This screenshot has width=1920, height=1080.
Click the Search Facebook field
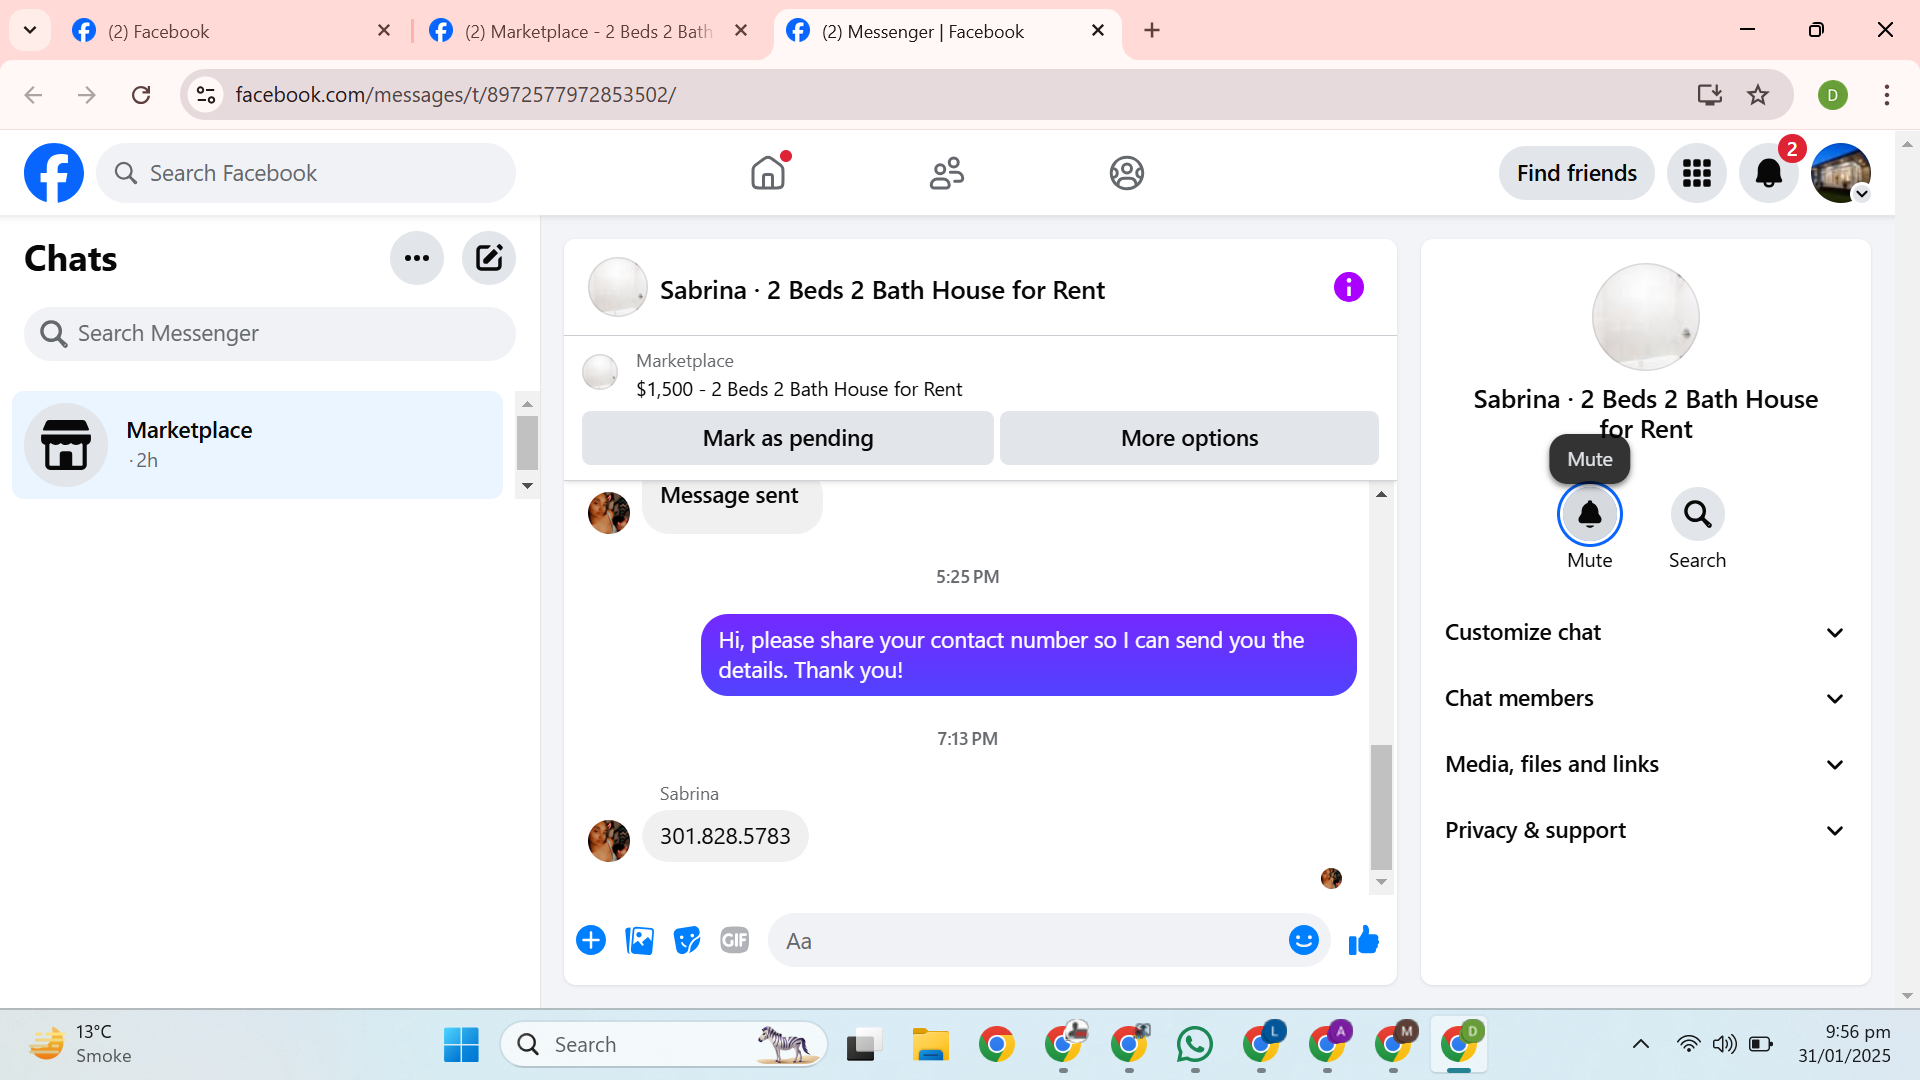coord(306,173)
